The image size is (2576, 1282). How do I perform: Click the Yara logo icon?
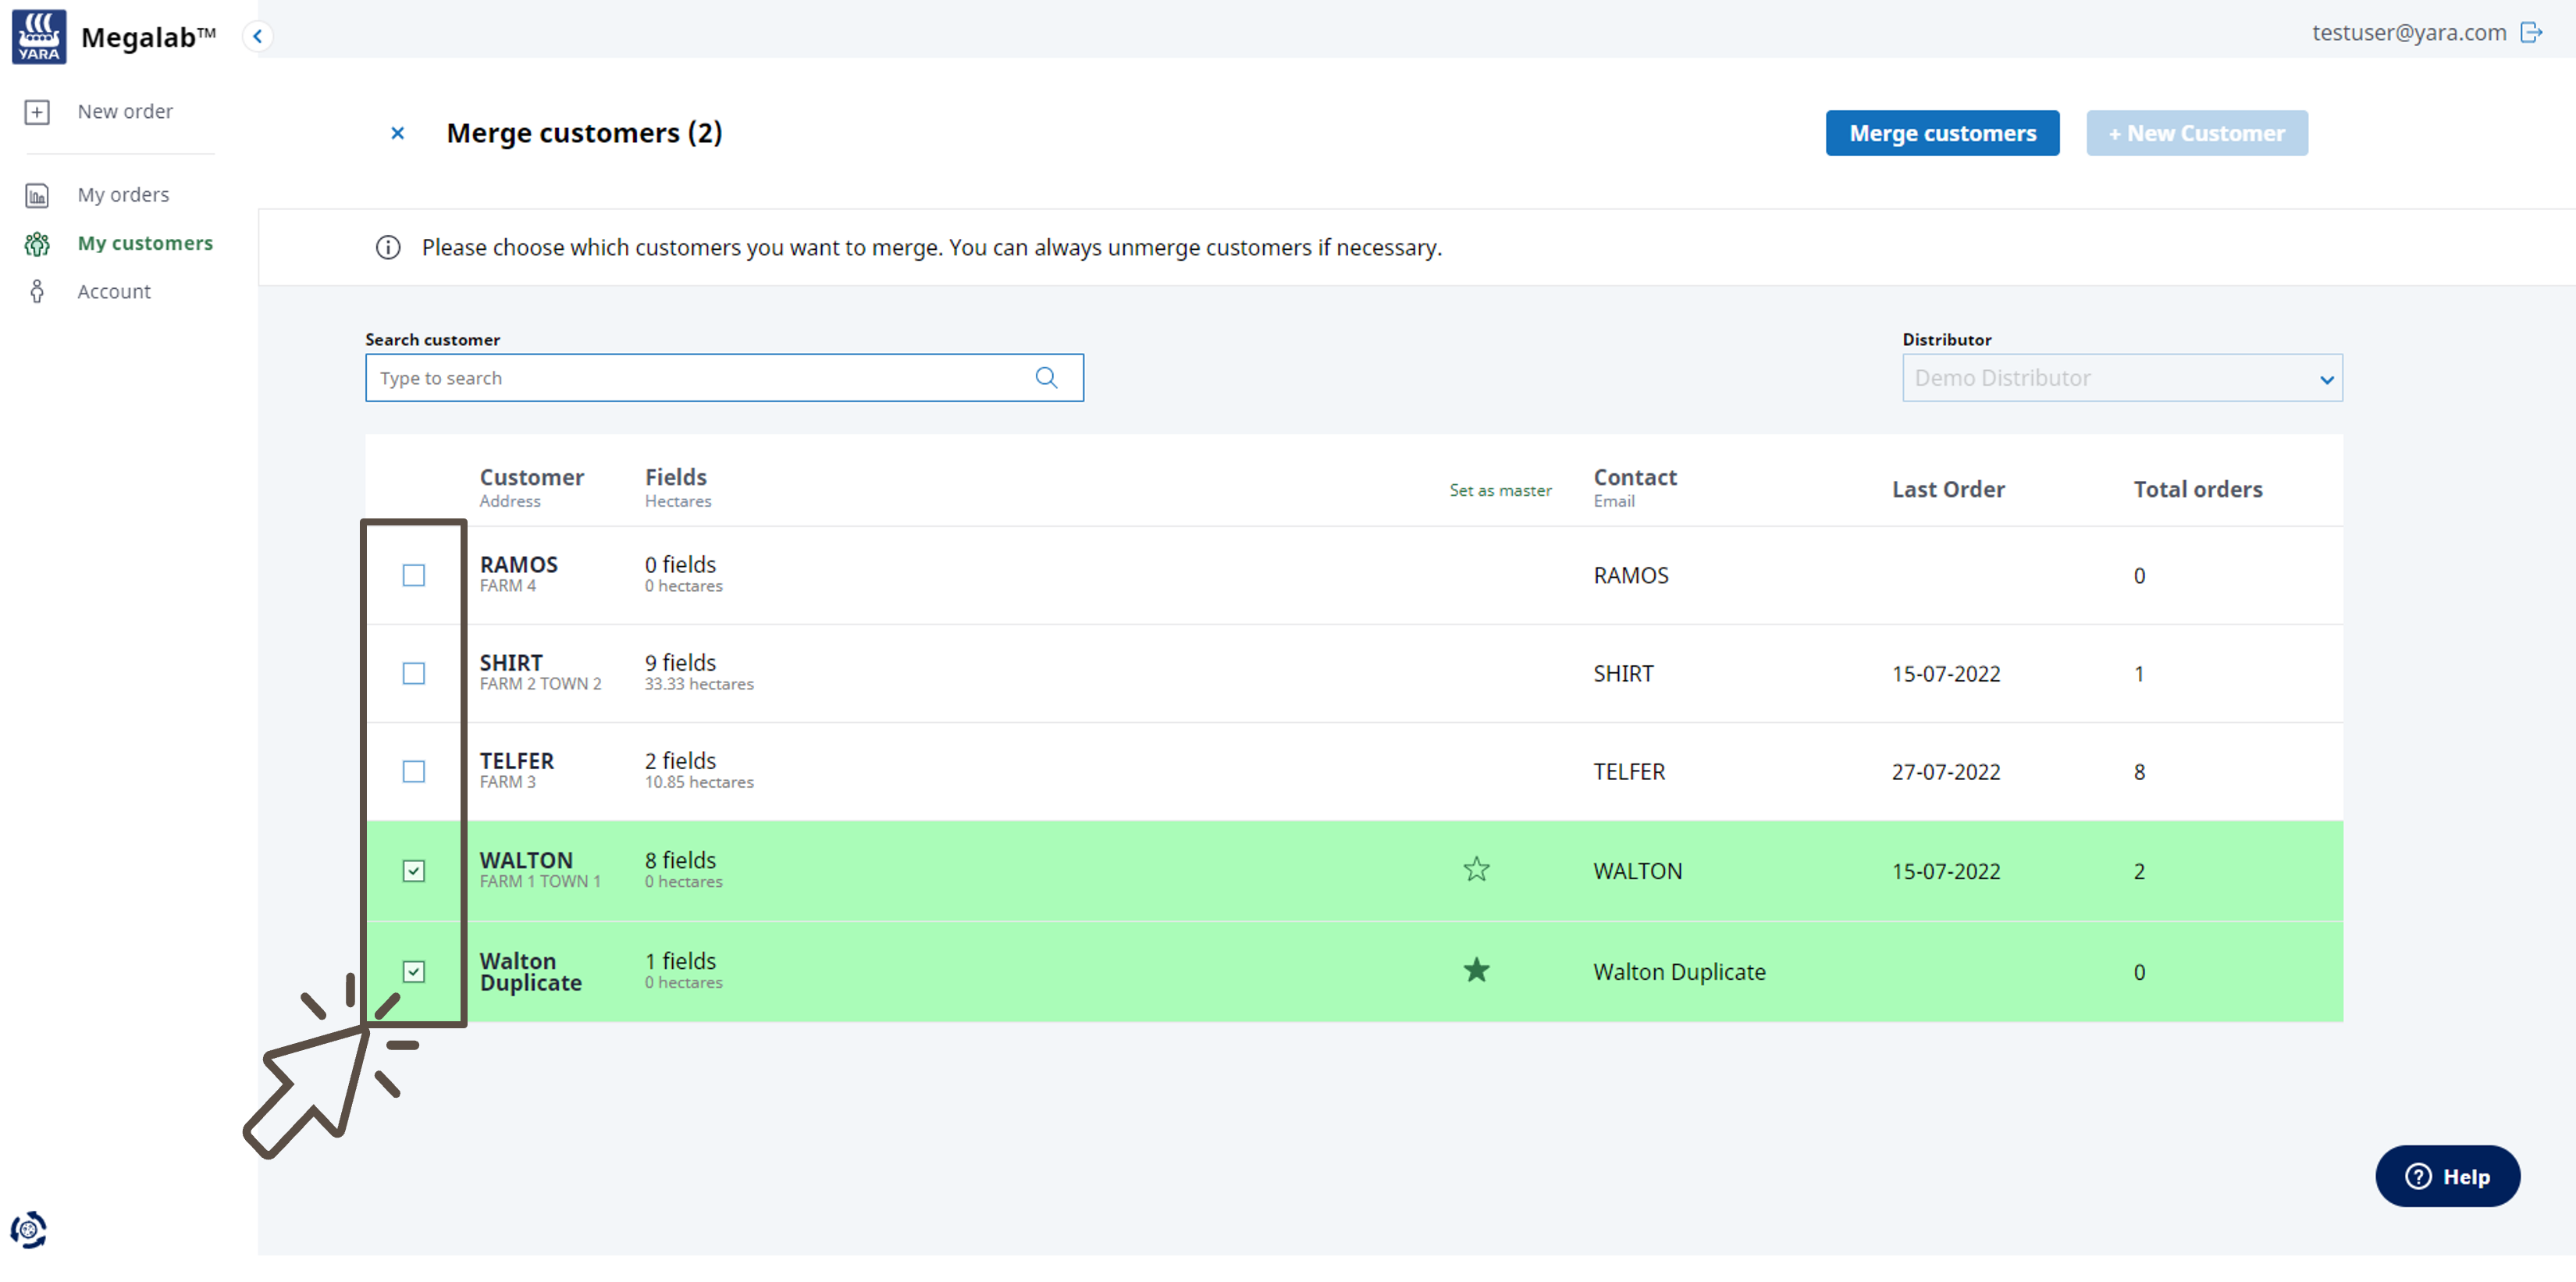point(39,36)
